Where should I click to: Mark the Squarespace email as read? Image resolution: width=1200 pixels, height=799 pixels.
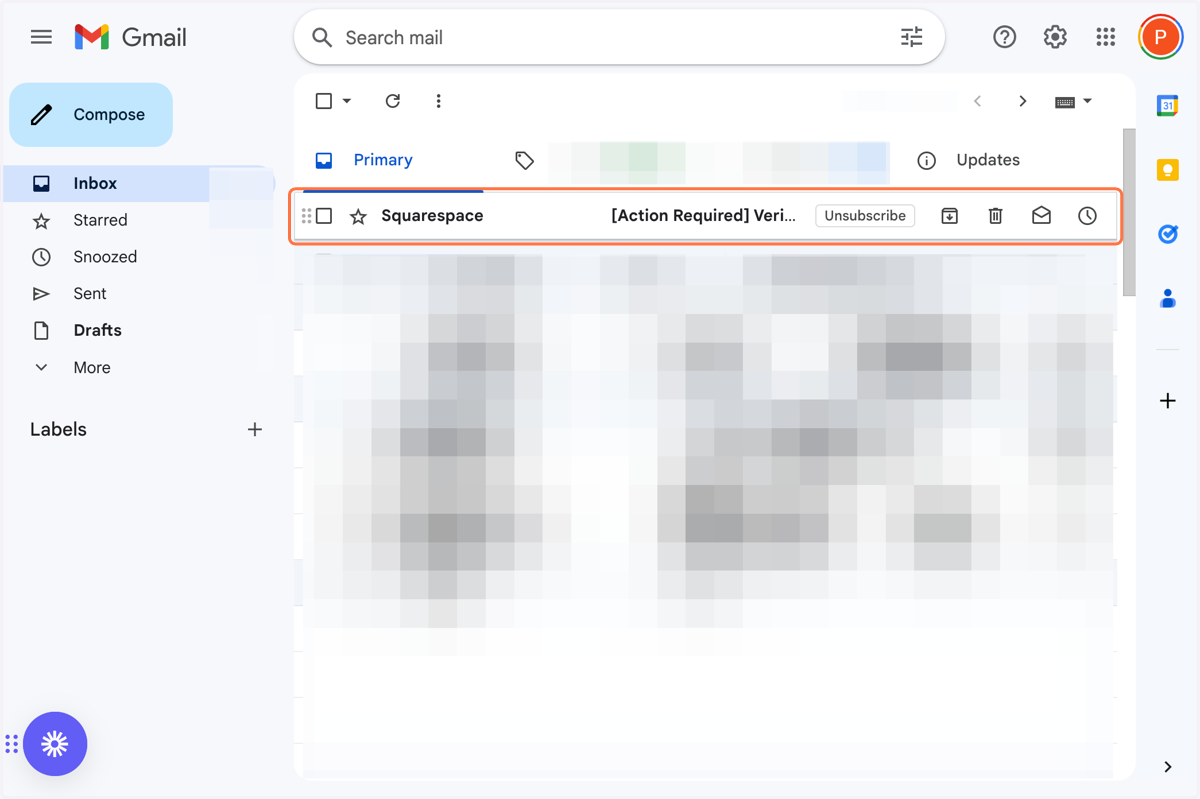[1041, 216]
